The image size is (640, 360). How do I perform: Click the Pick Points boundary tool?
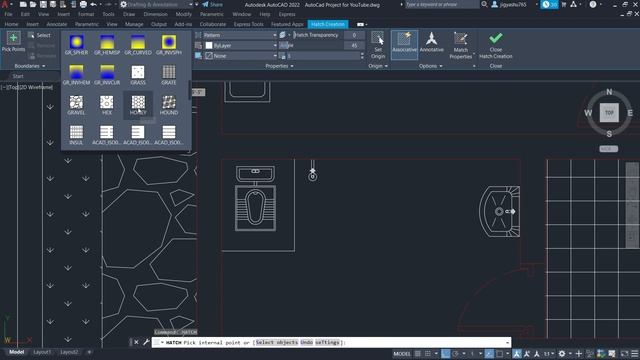(x=13, y=42)
